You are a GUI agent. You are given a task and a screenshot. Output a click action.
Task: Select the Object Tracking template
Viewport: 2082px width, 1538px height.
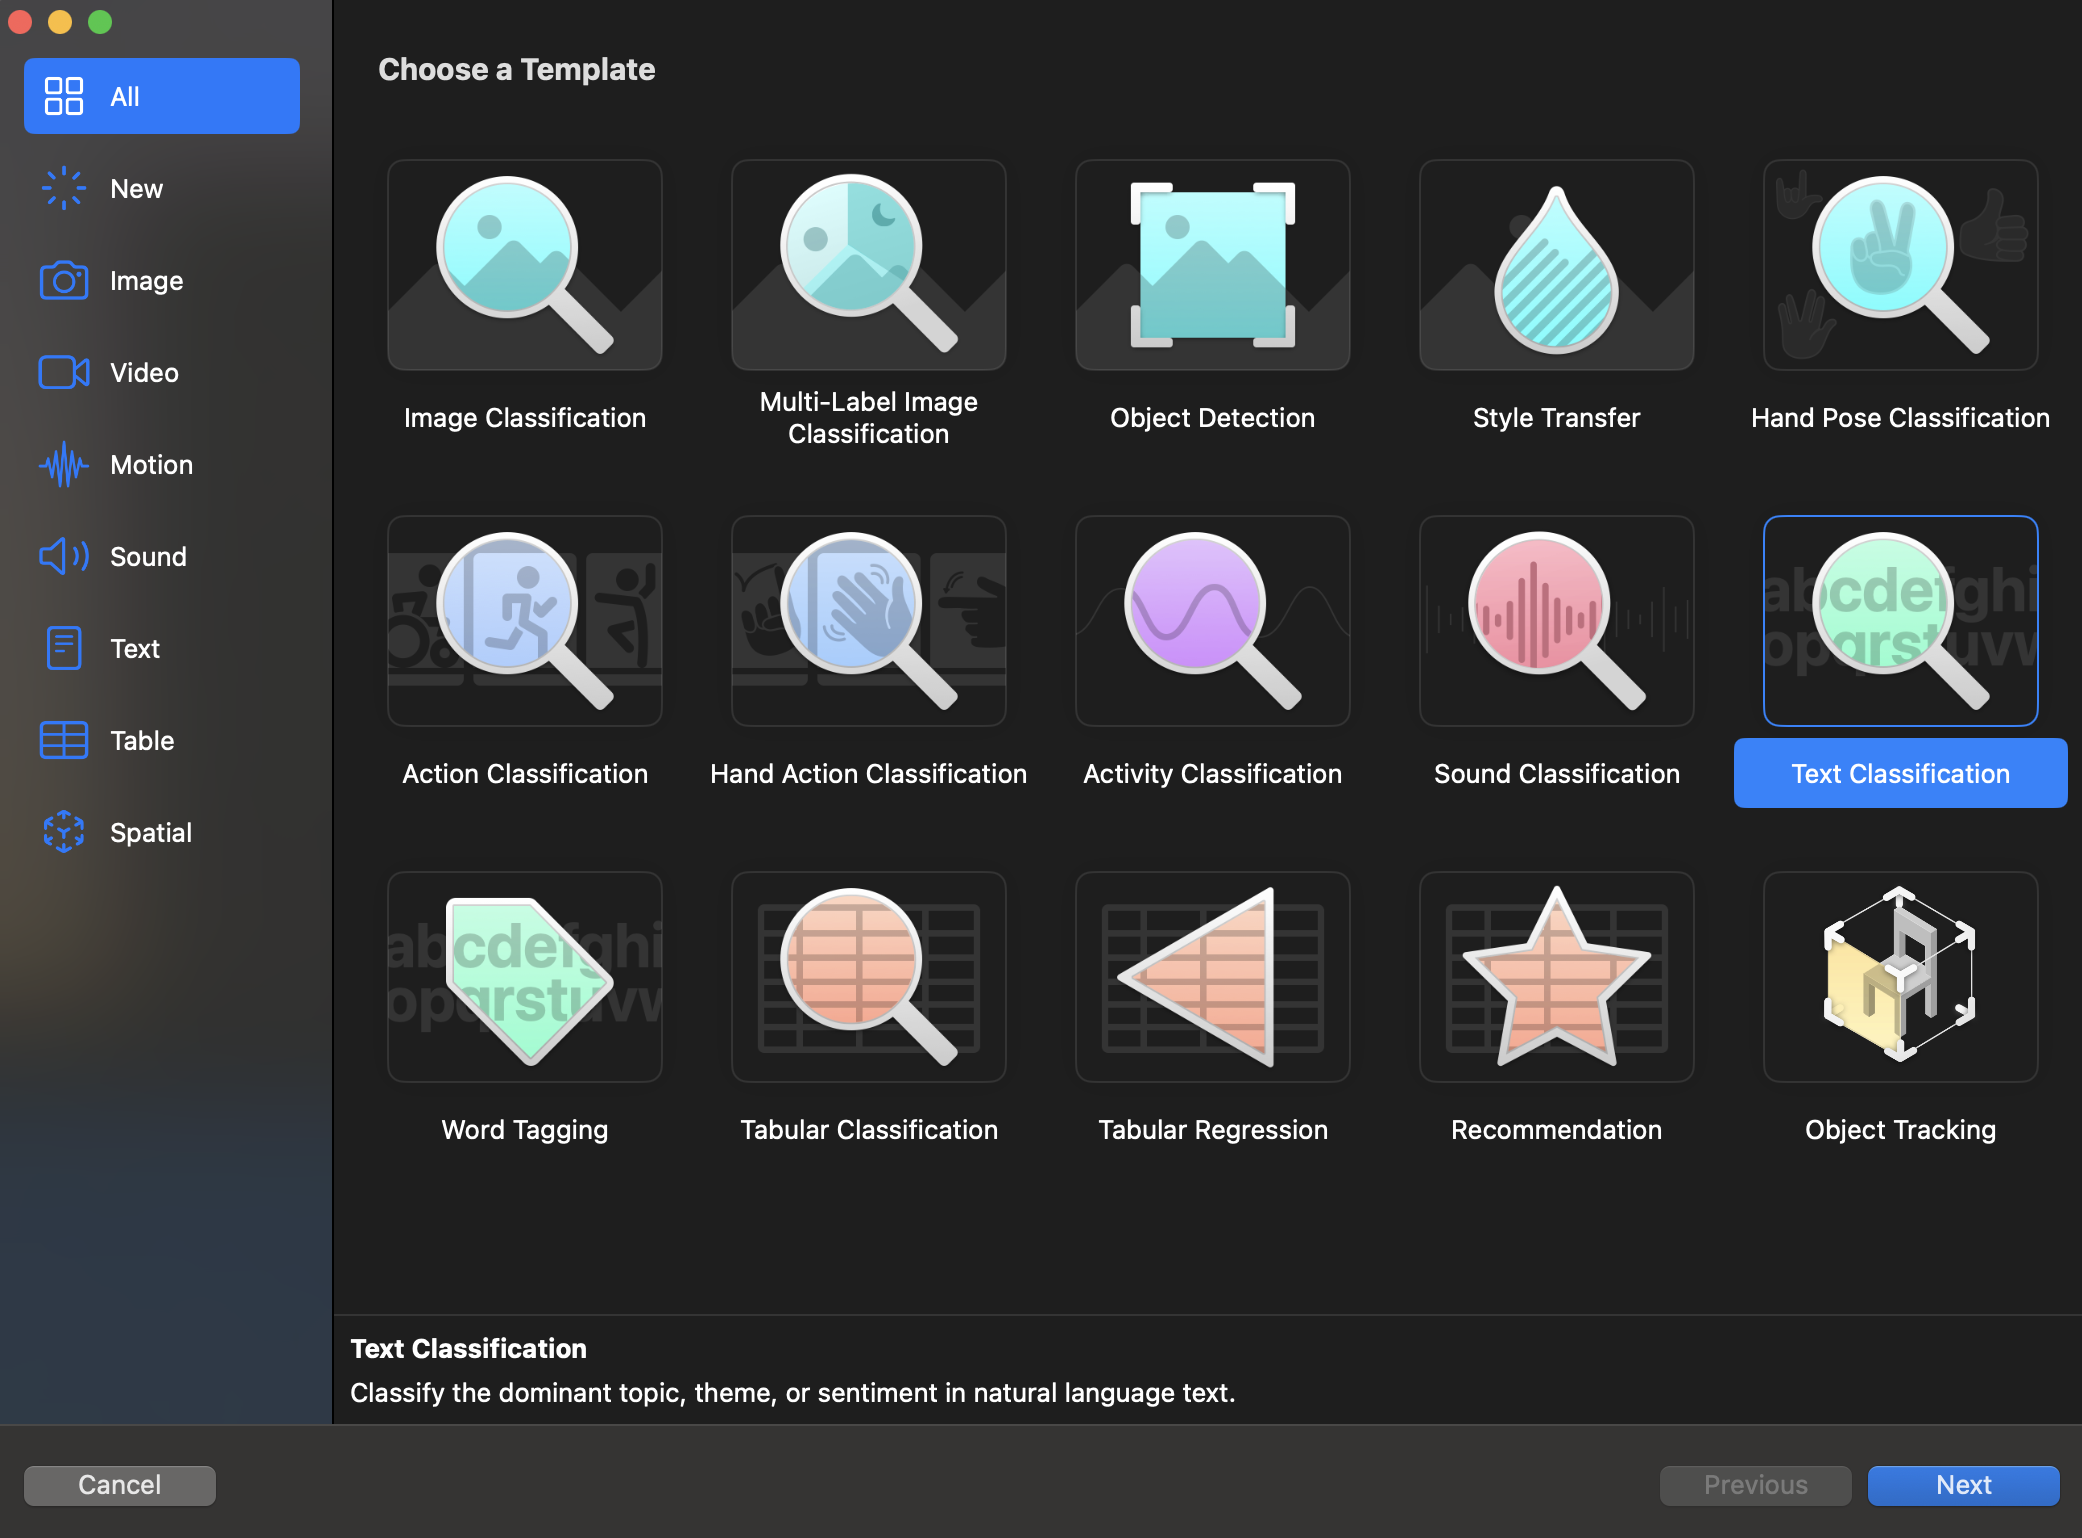tap(1900, 977)
